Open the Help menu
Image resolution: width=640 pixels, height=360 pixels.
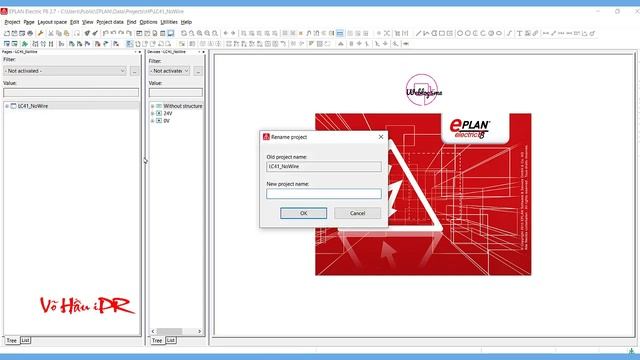coord(186,22)
